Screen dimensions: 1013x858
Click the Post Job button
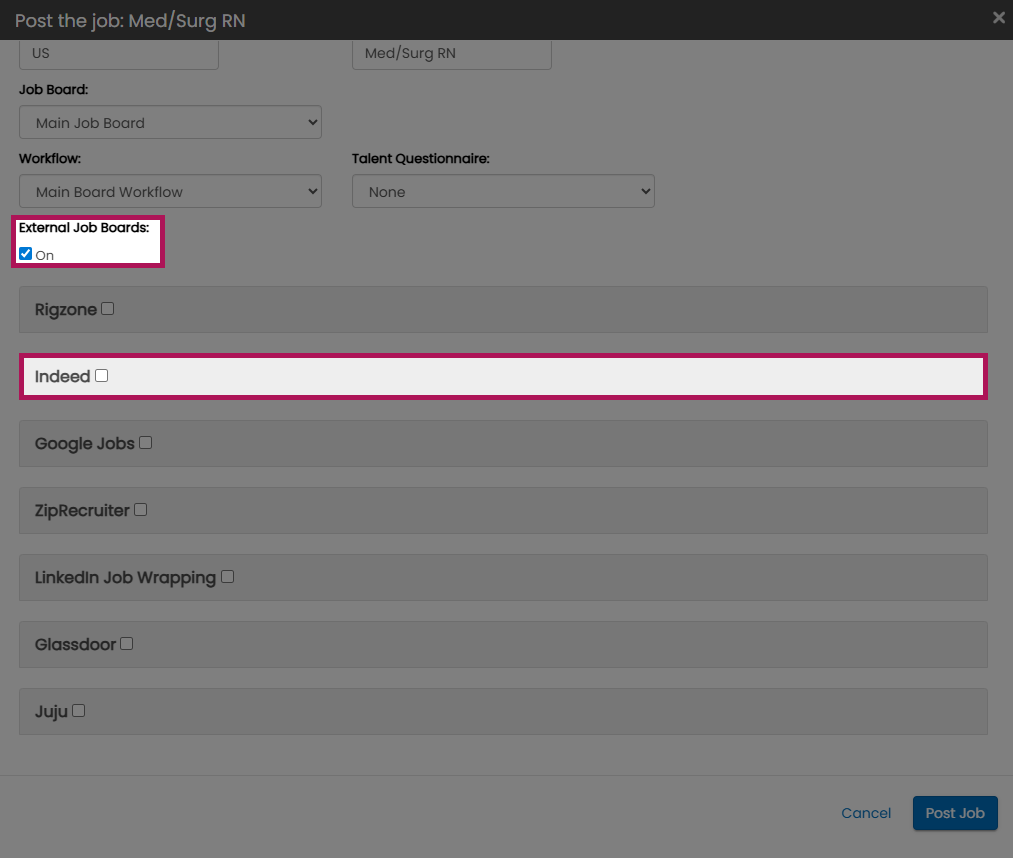pos(955,813)
